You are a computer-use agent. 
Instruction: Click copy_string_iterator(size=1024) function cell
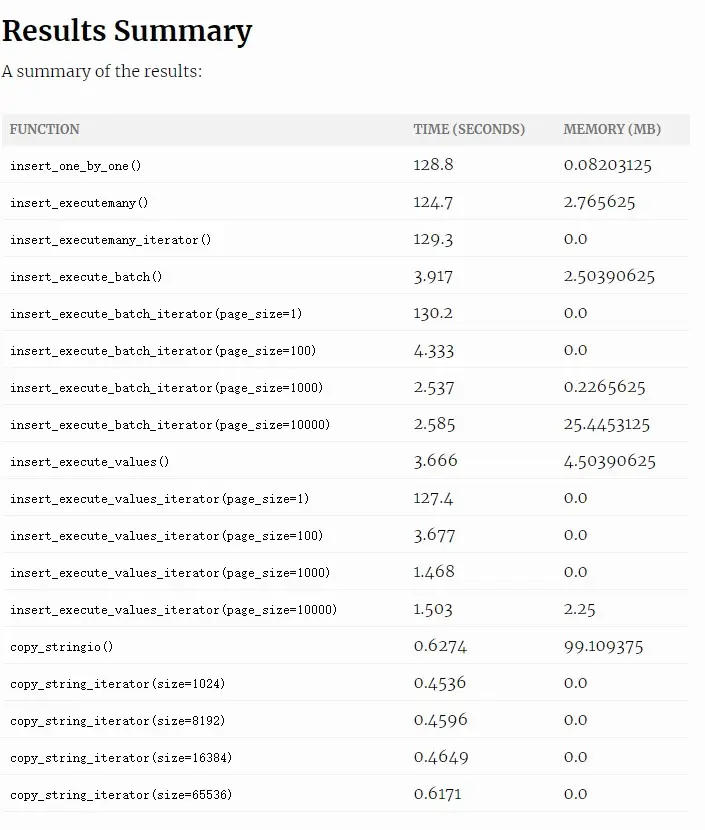118,684
